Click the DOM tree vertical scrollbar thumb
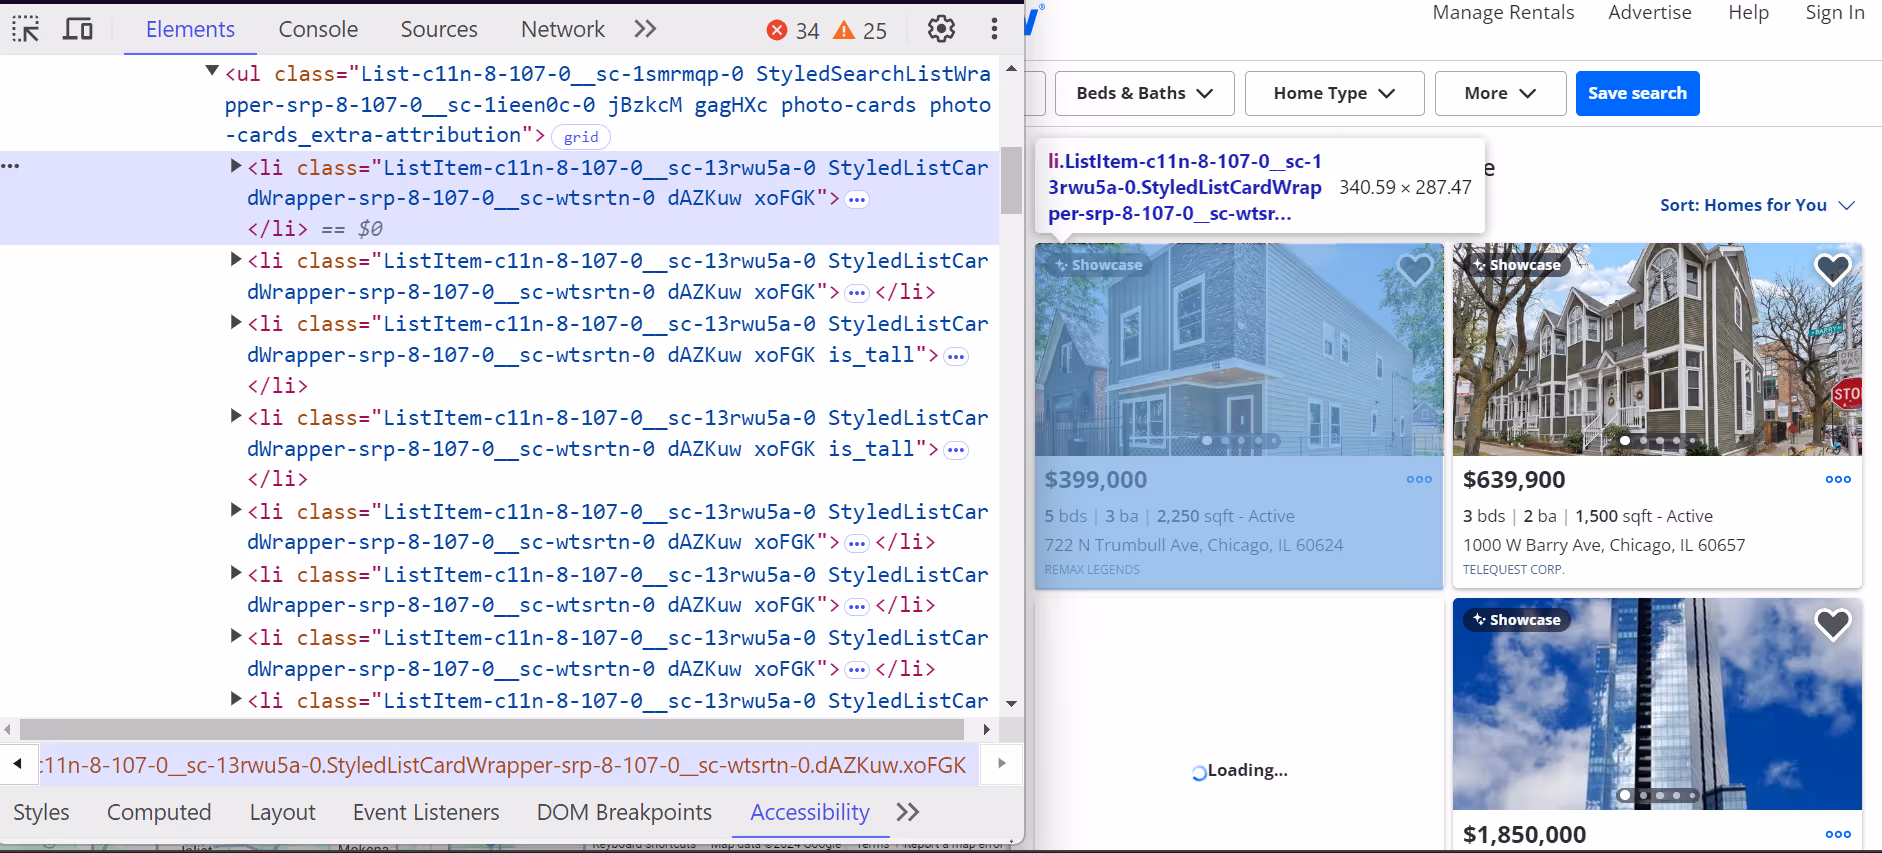The height and width of the screenshot is (853, 1882). [1011, 180]
